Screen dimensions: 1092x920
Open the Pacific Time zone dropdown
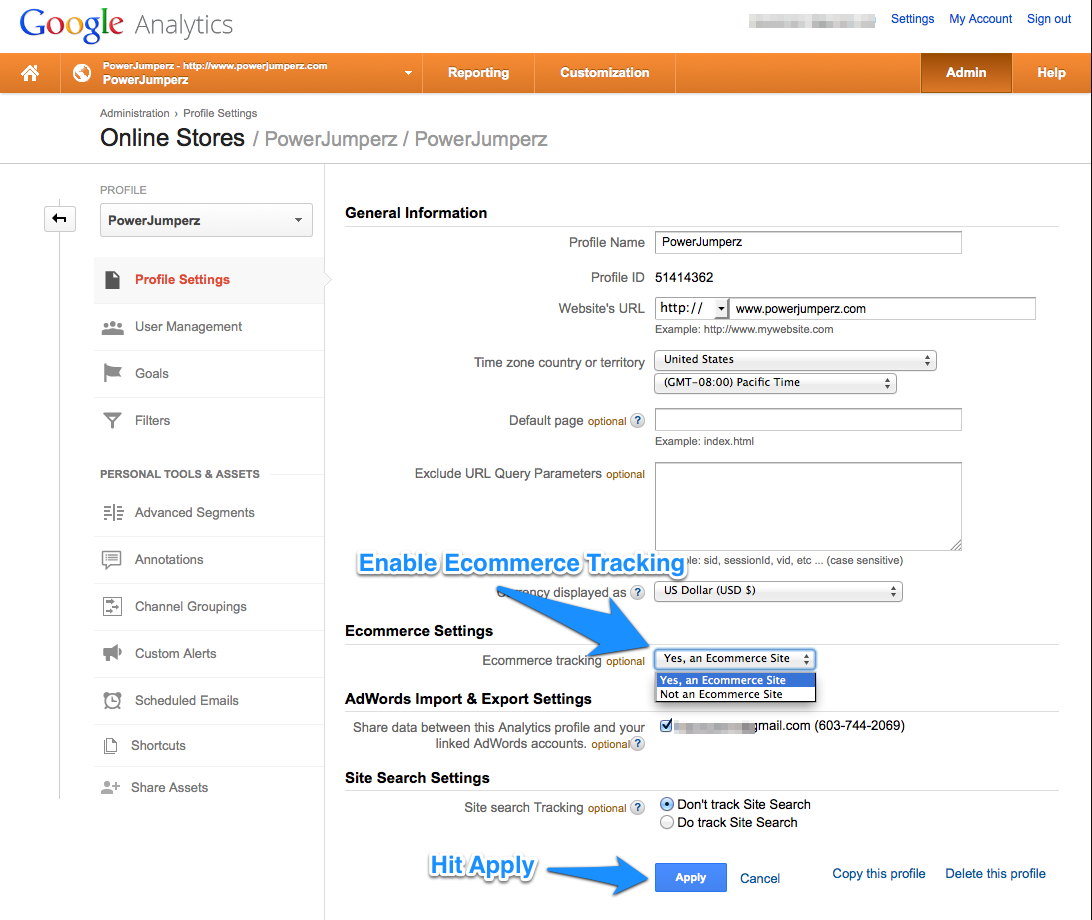pos(775,383)
